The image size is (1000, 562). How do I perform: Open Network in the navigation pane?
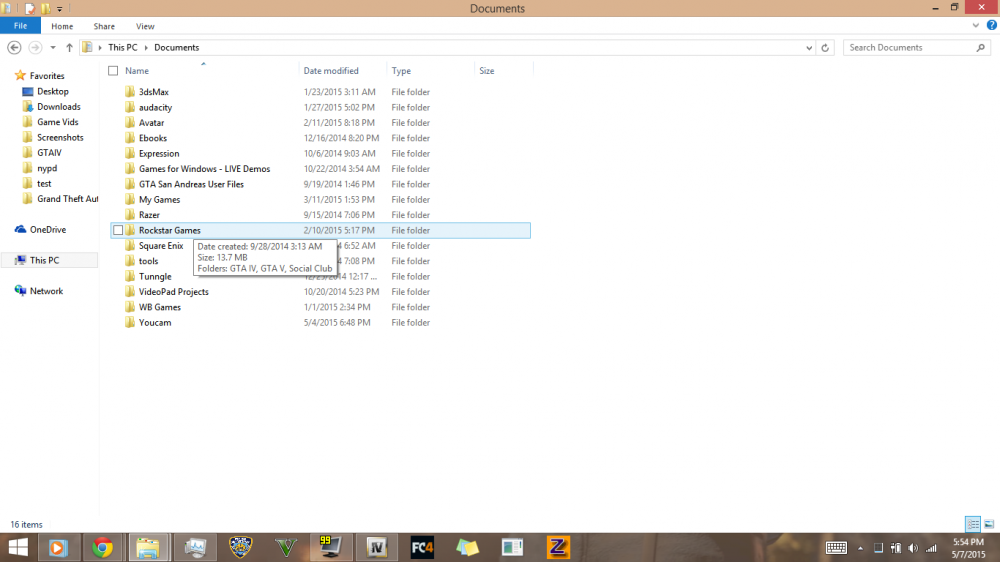(x=47, y=291)
